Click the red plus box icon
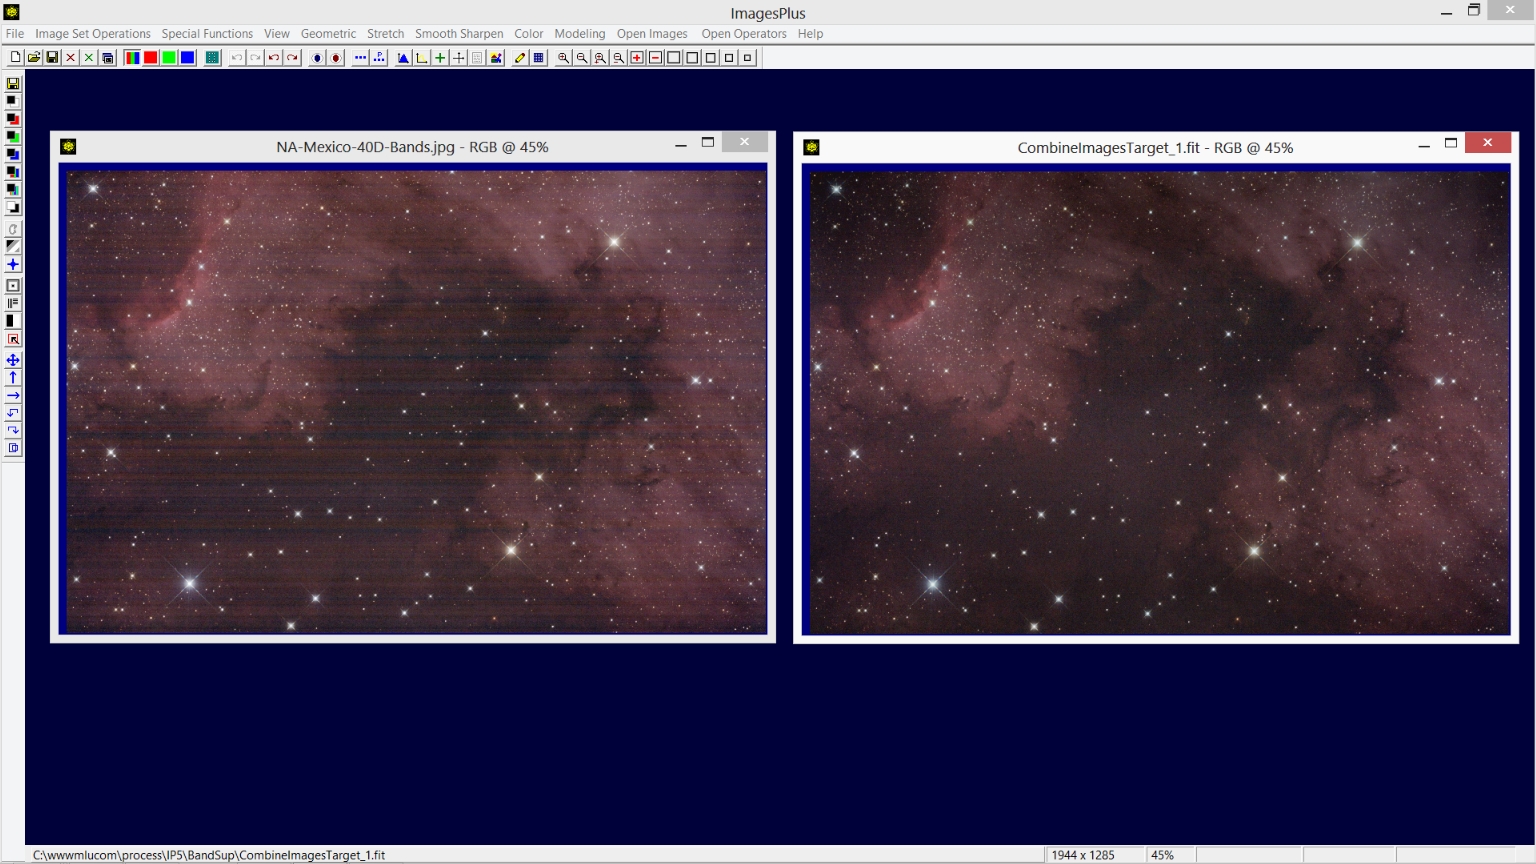 (637, 58)
